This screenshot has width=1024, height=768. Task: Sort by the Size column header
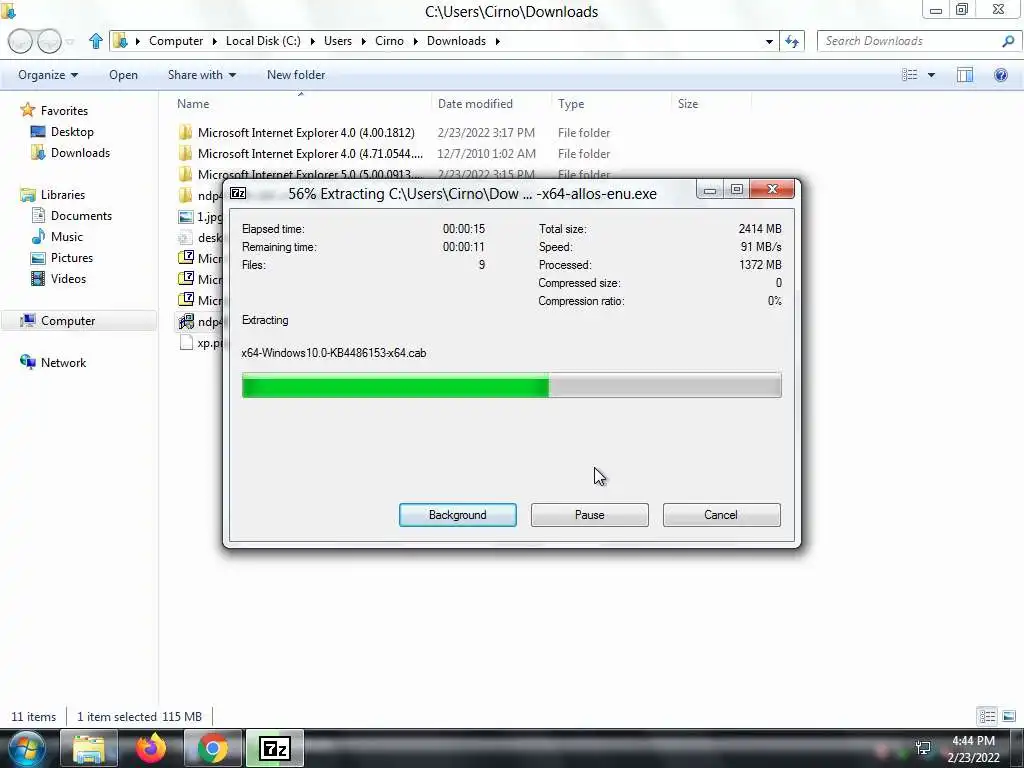point(688,103)
